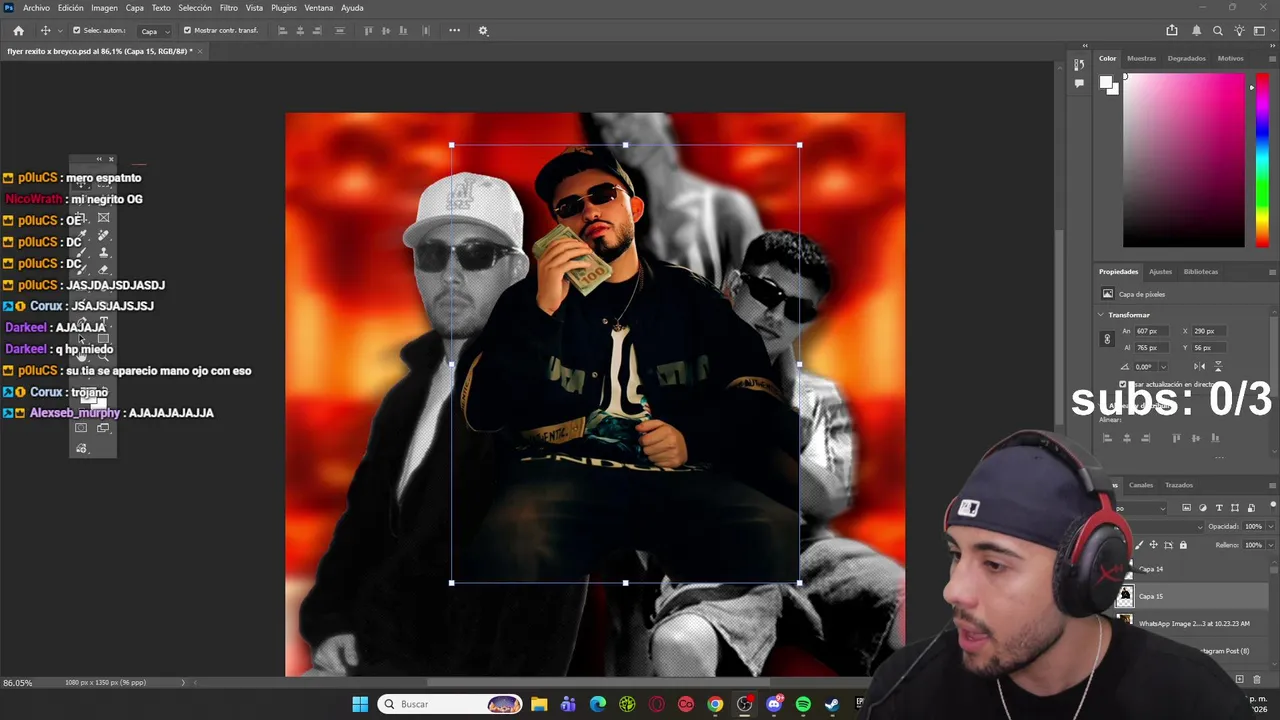
Task: Click the flip horizontal icon
Action: pyautogui.click(x=1199, y=367)
